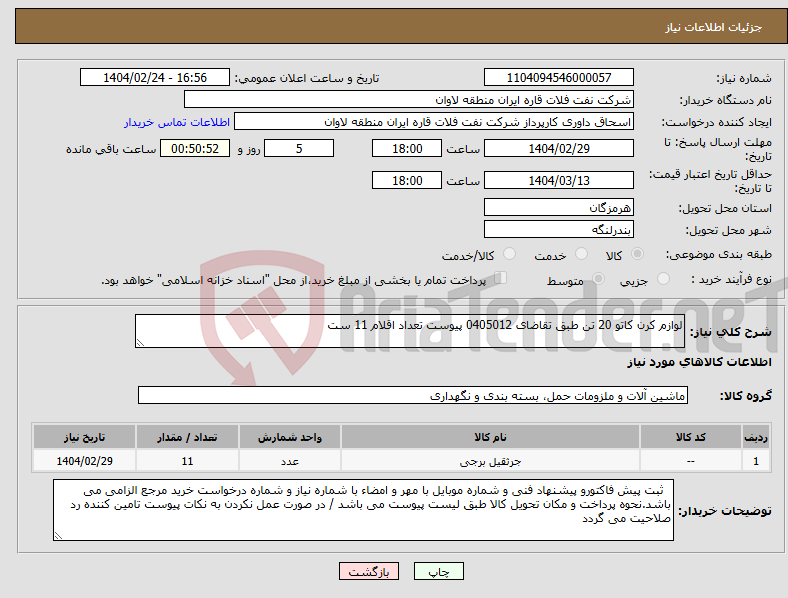
Task: Click the response deadline time 18:00 field
Action: coord(407,148)
